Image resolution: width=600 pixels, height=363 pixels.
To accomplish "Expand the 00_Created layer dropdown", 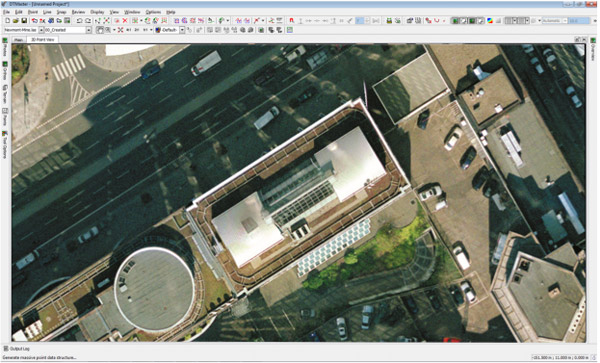I will [88, 30].
